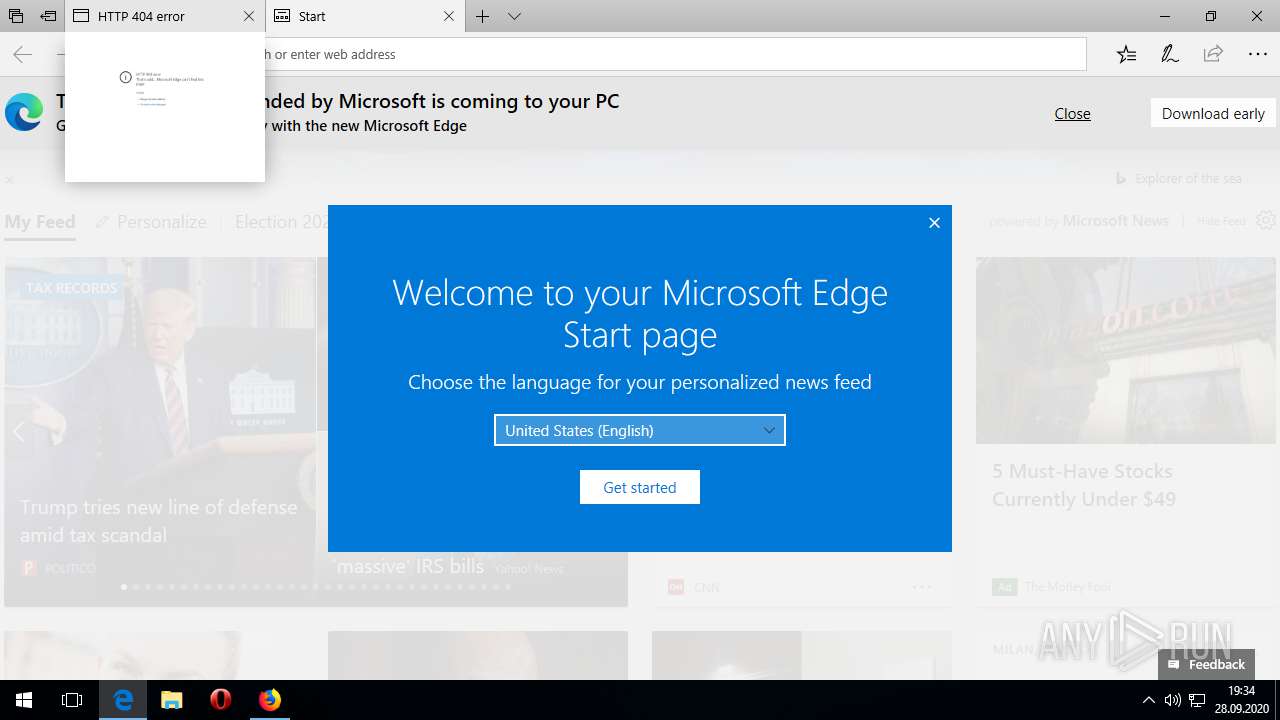Click the Edge icon in taskbar
The height and width of the screenshot is (720, 1280).
point(123,700)
